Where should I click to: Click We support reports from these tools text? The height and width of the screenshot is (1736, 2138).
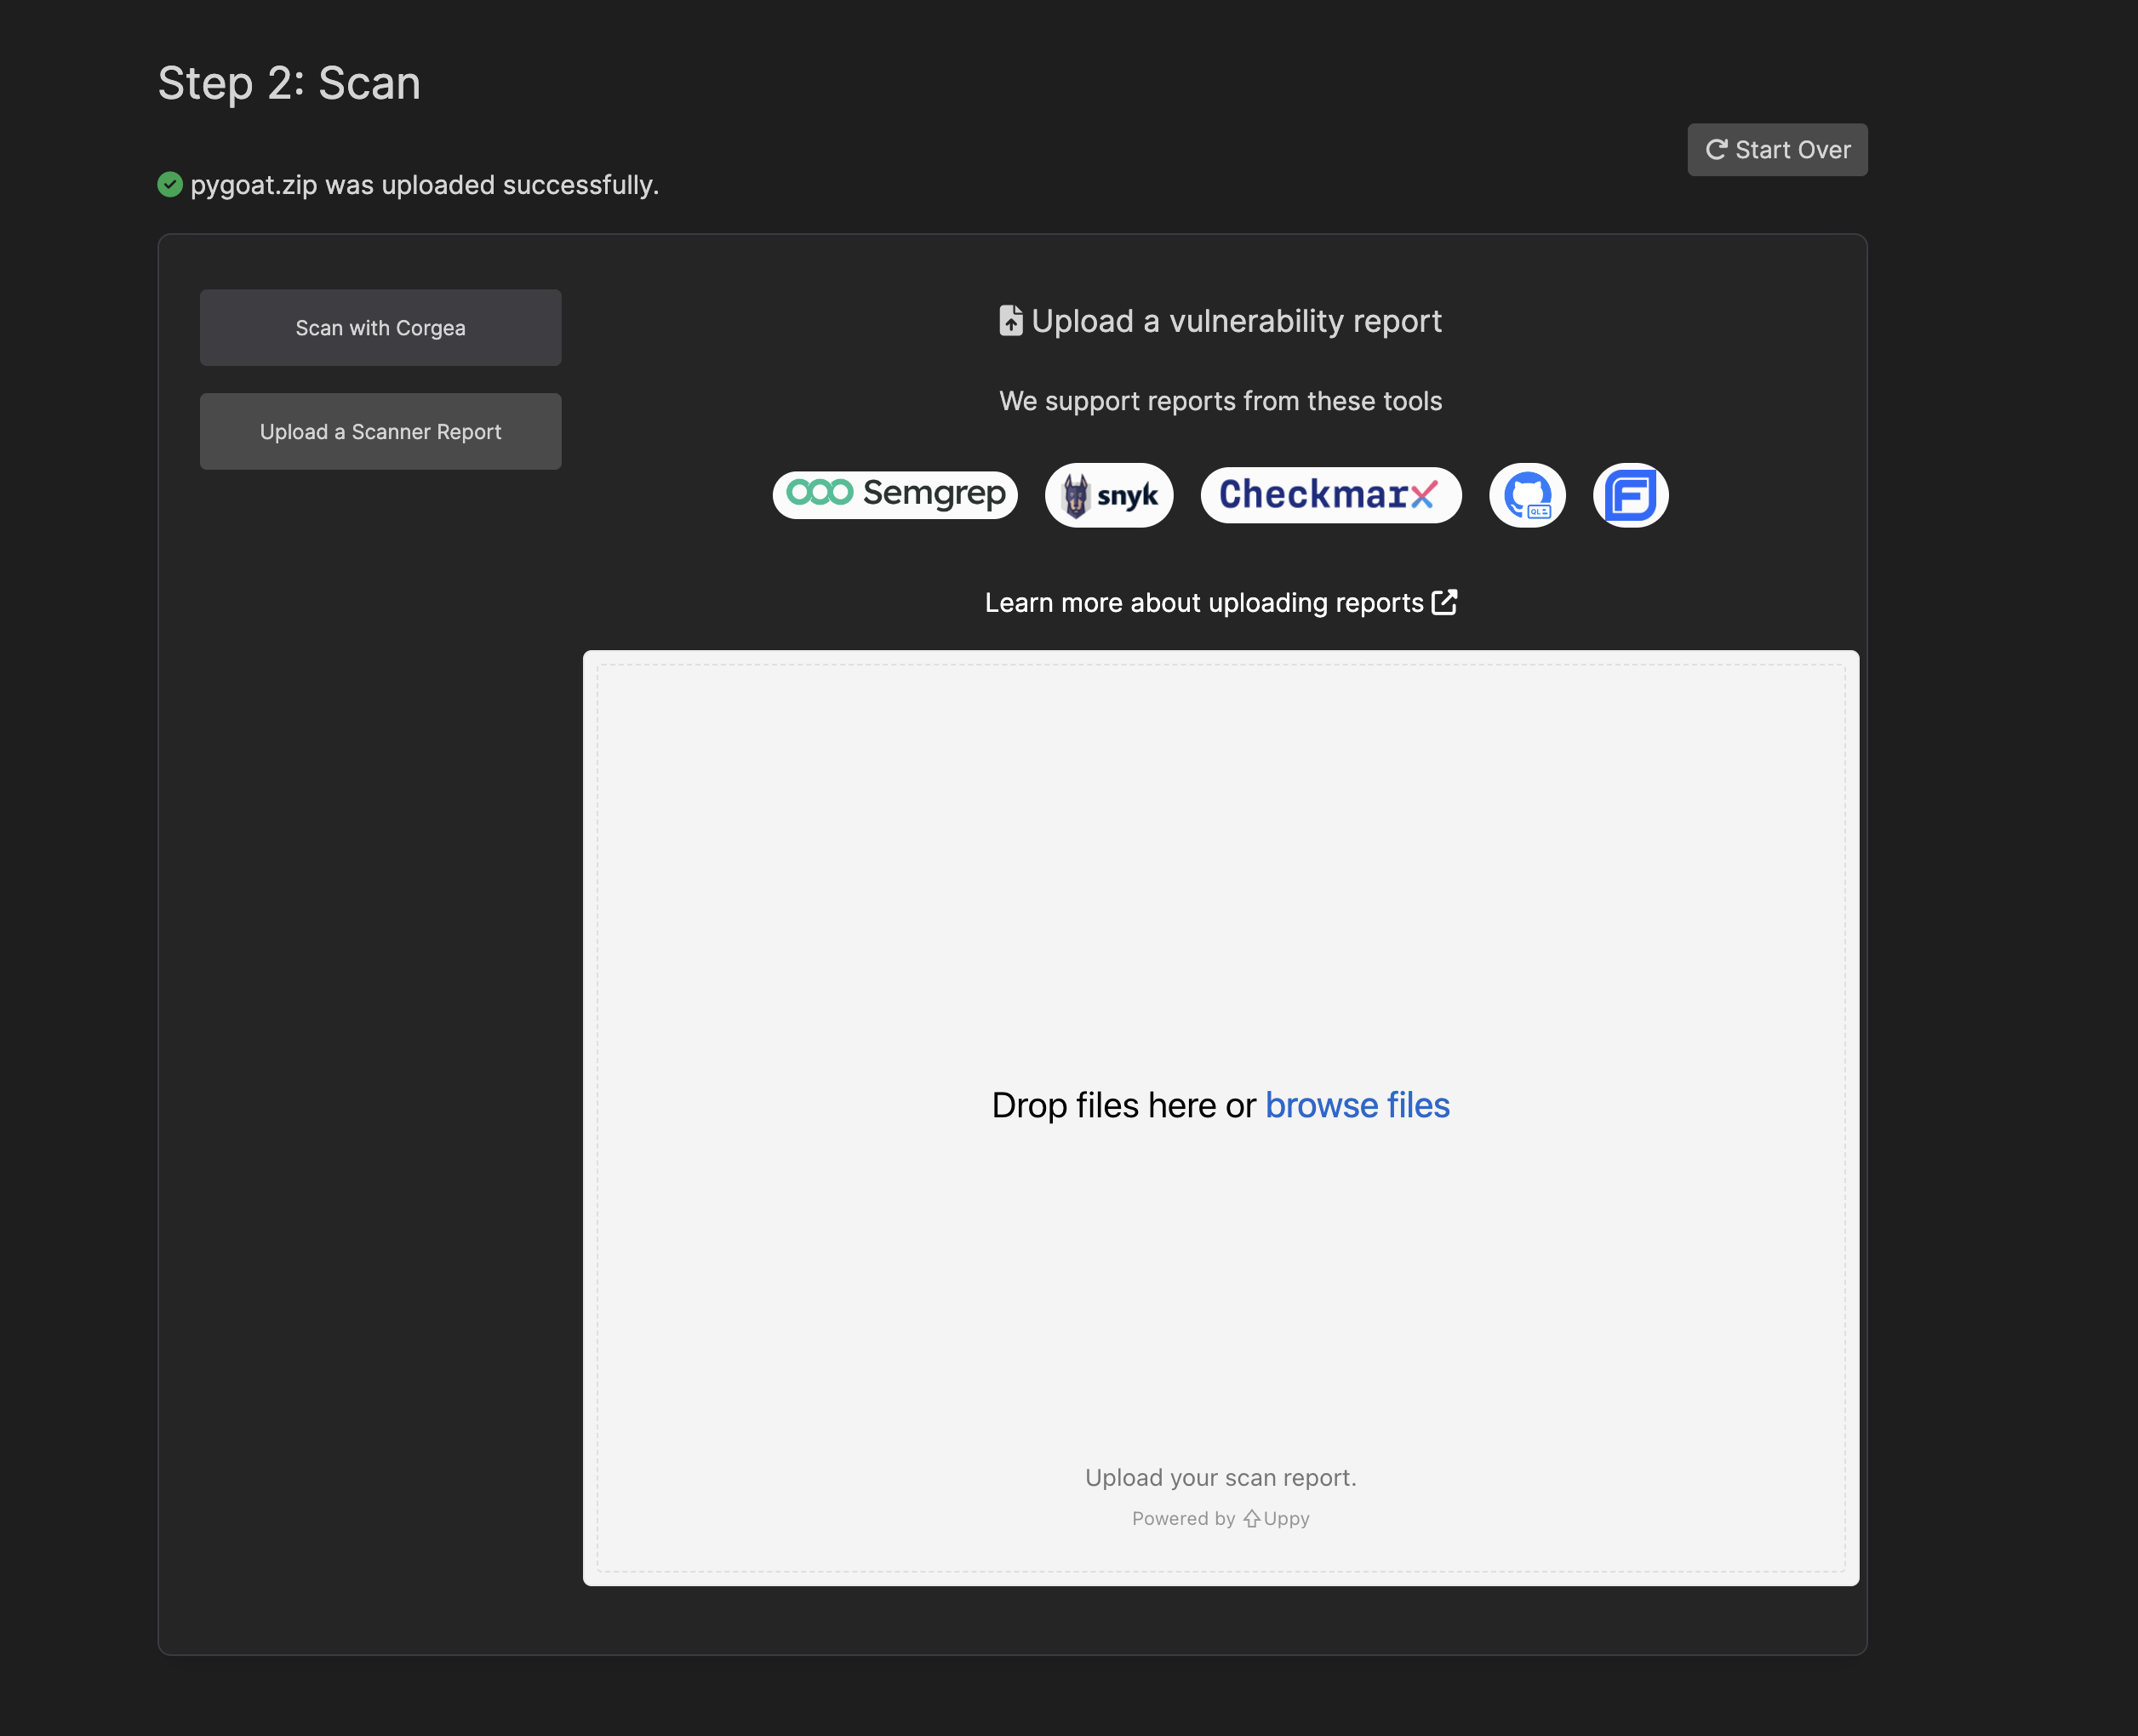tap(1220, 401)
